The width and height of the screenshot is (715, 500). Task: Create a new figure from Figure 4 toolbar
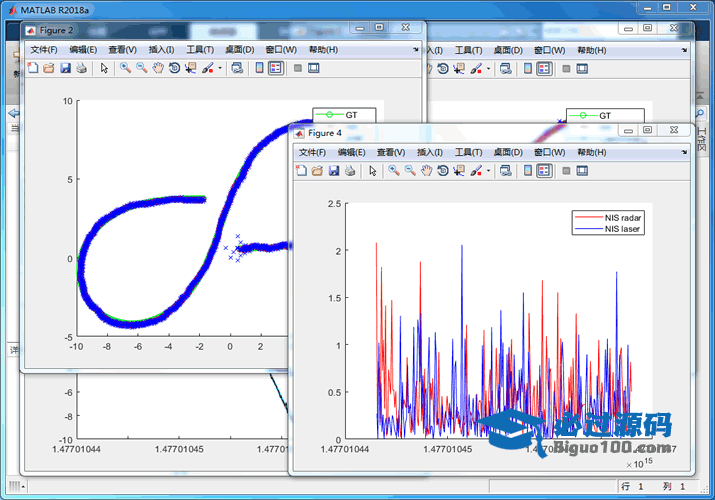[301, 171]
